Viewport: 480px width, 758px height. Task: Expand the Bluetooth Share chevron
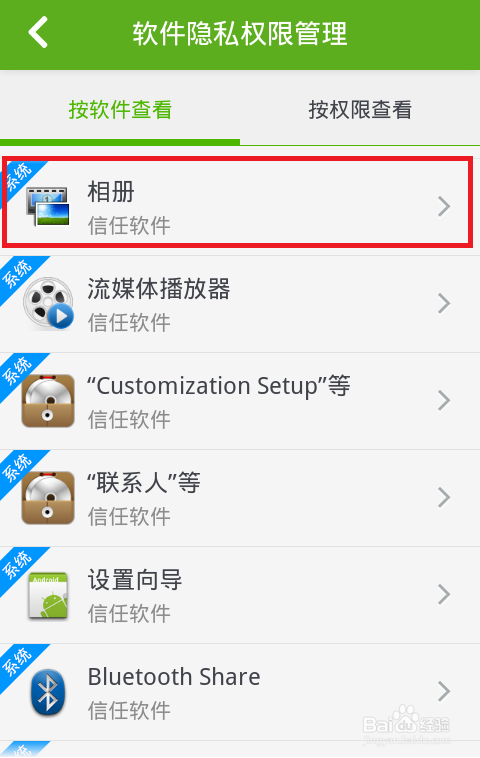click(x=444, y=691)
